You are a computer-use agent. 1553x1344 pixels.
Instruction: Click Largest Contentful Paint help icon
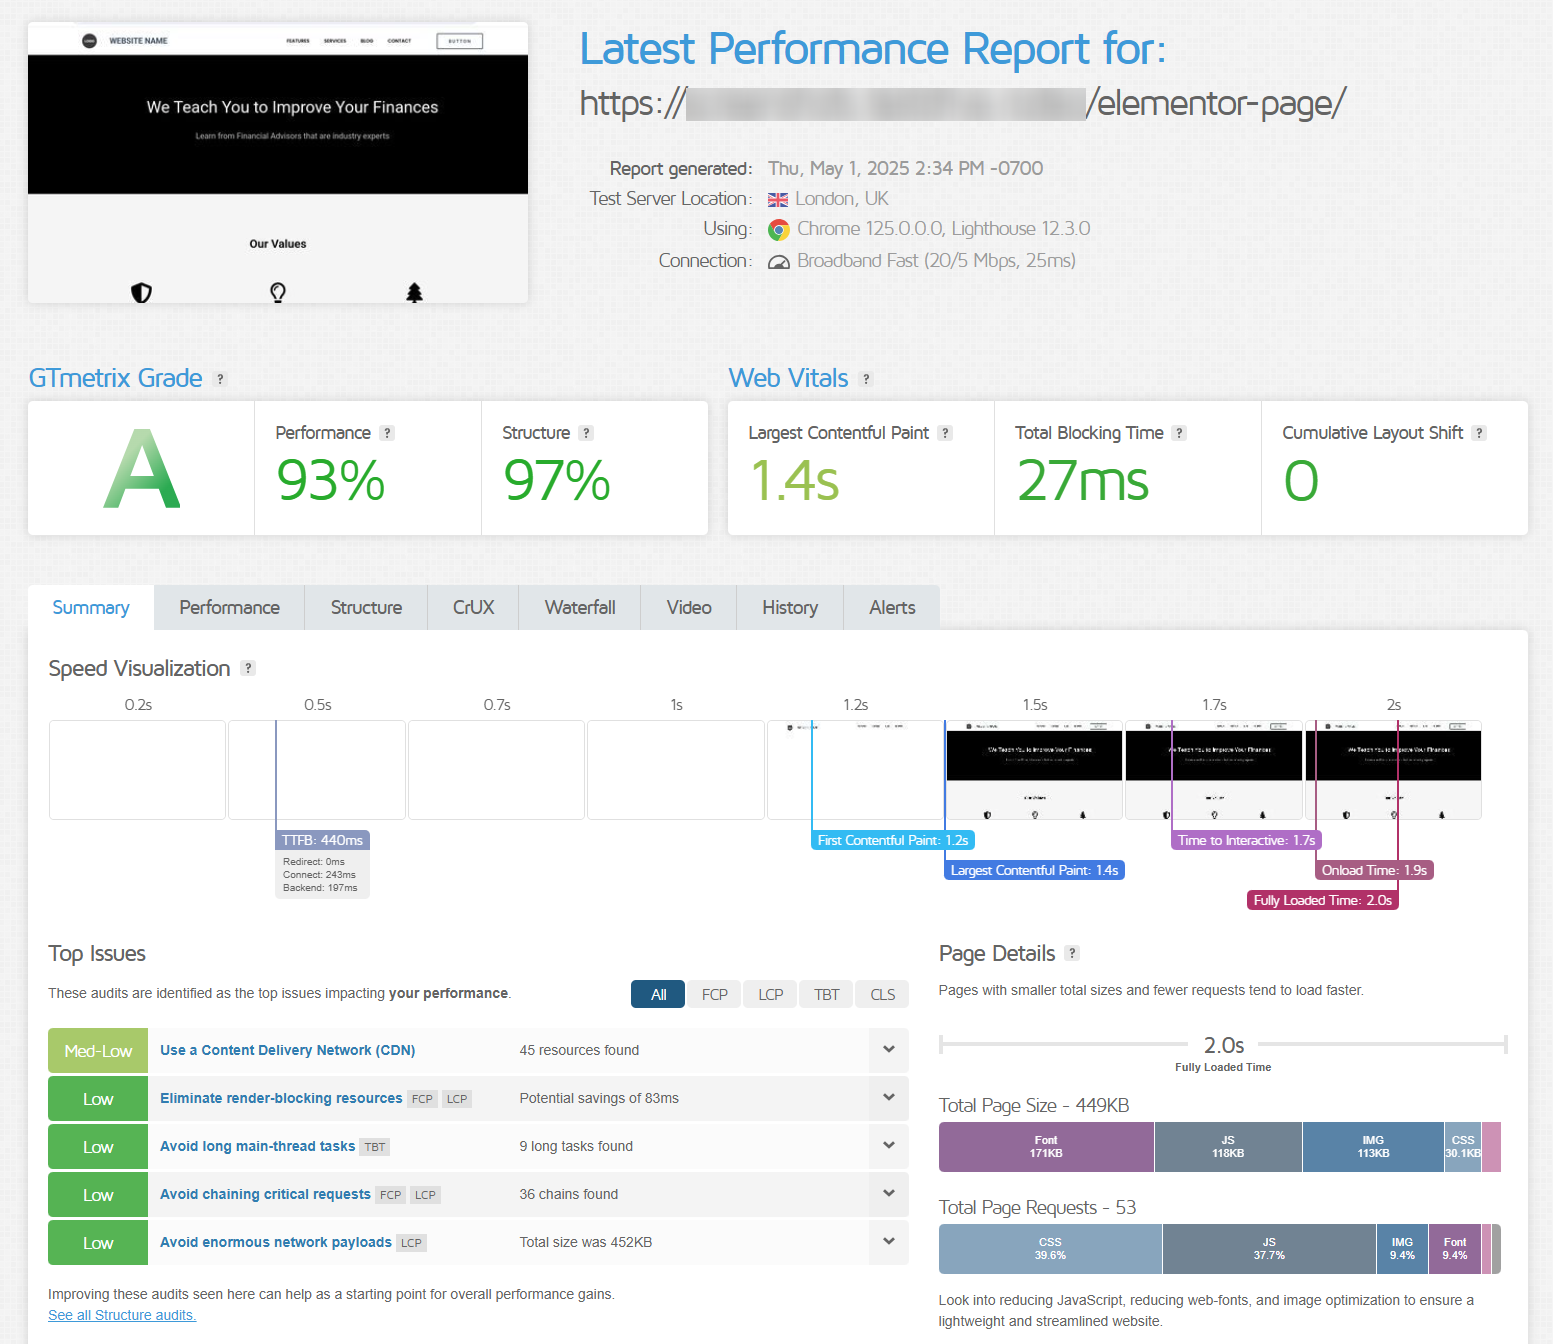coord(945,433)
